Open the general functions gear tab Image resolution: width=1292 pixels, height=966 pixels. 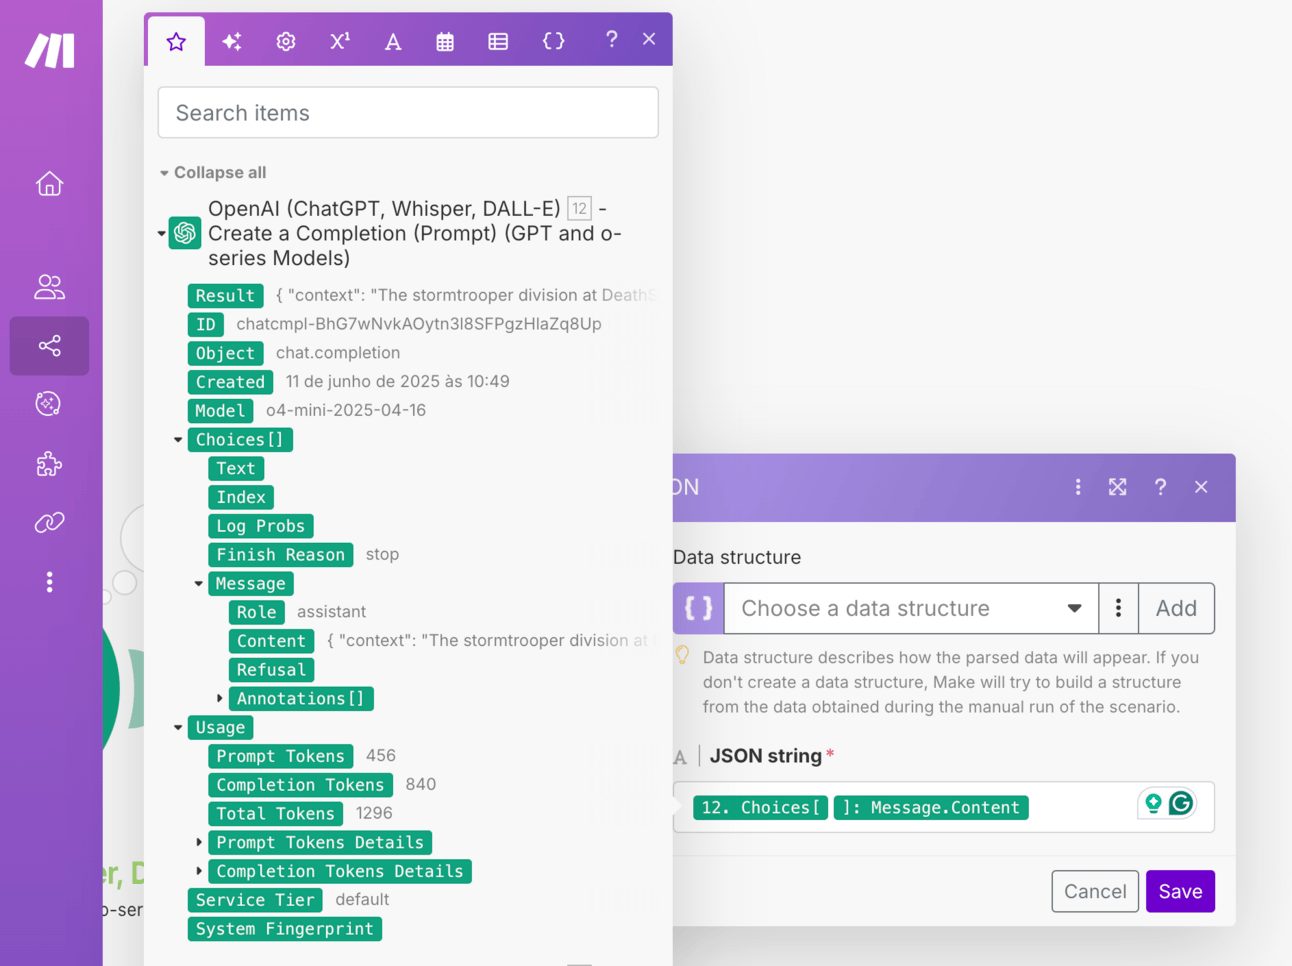click(286, 41)
